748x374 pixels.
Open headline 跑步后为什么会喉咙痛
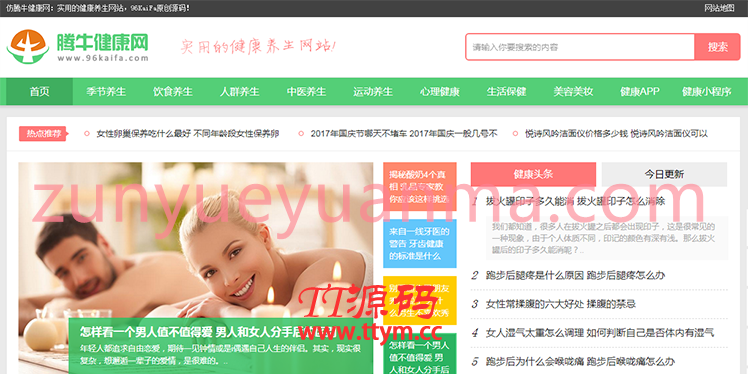pyautogui.click(x=580, y=361)
